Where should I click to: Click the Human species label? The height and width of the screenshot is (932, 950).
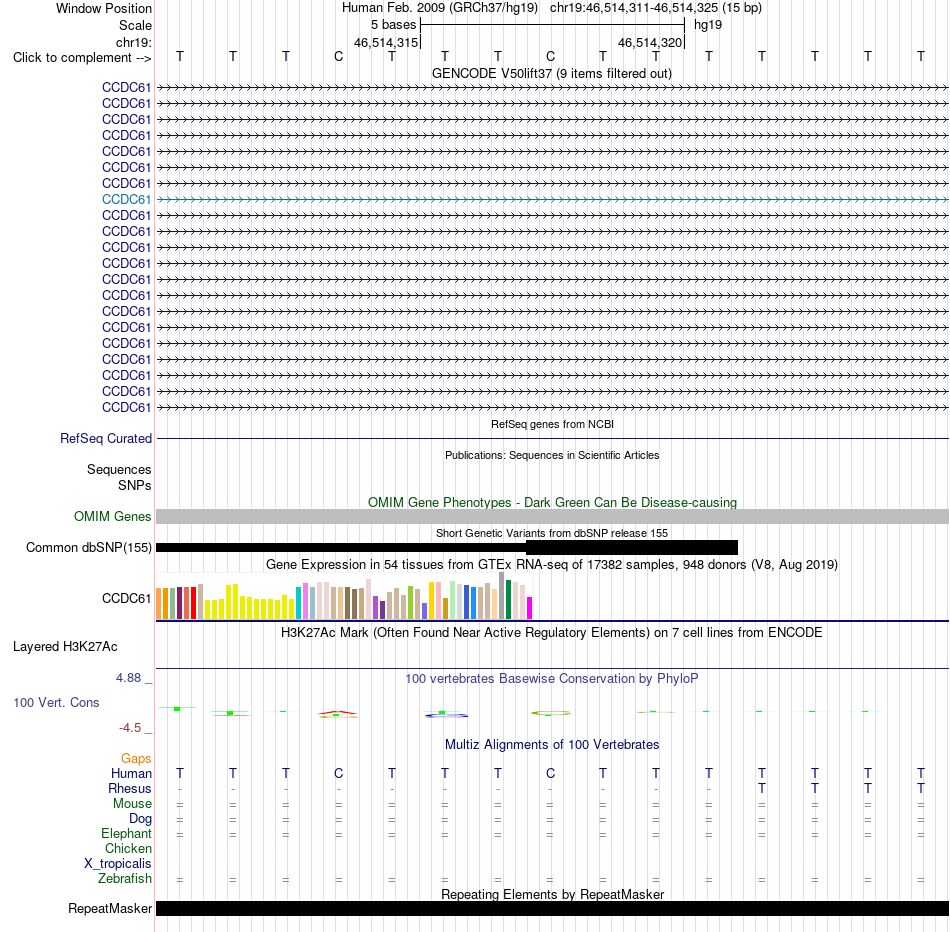[131, 774]
